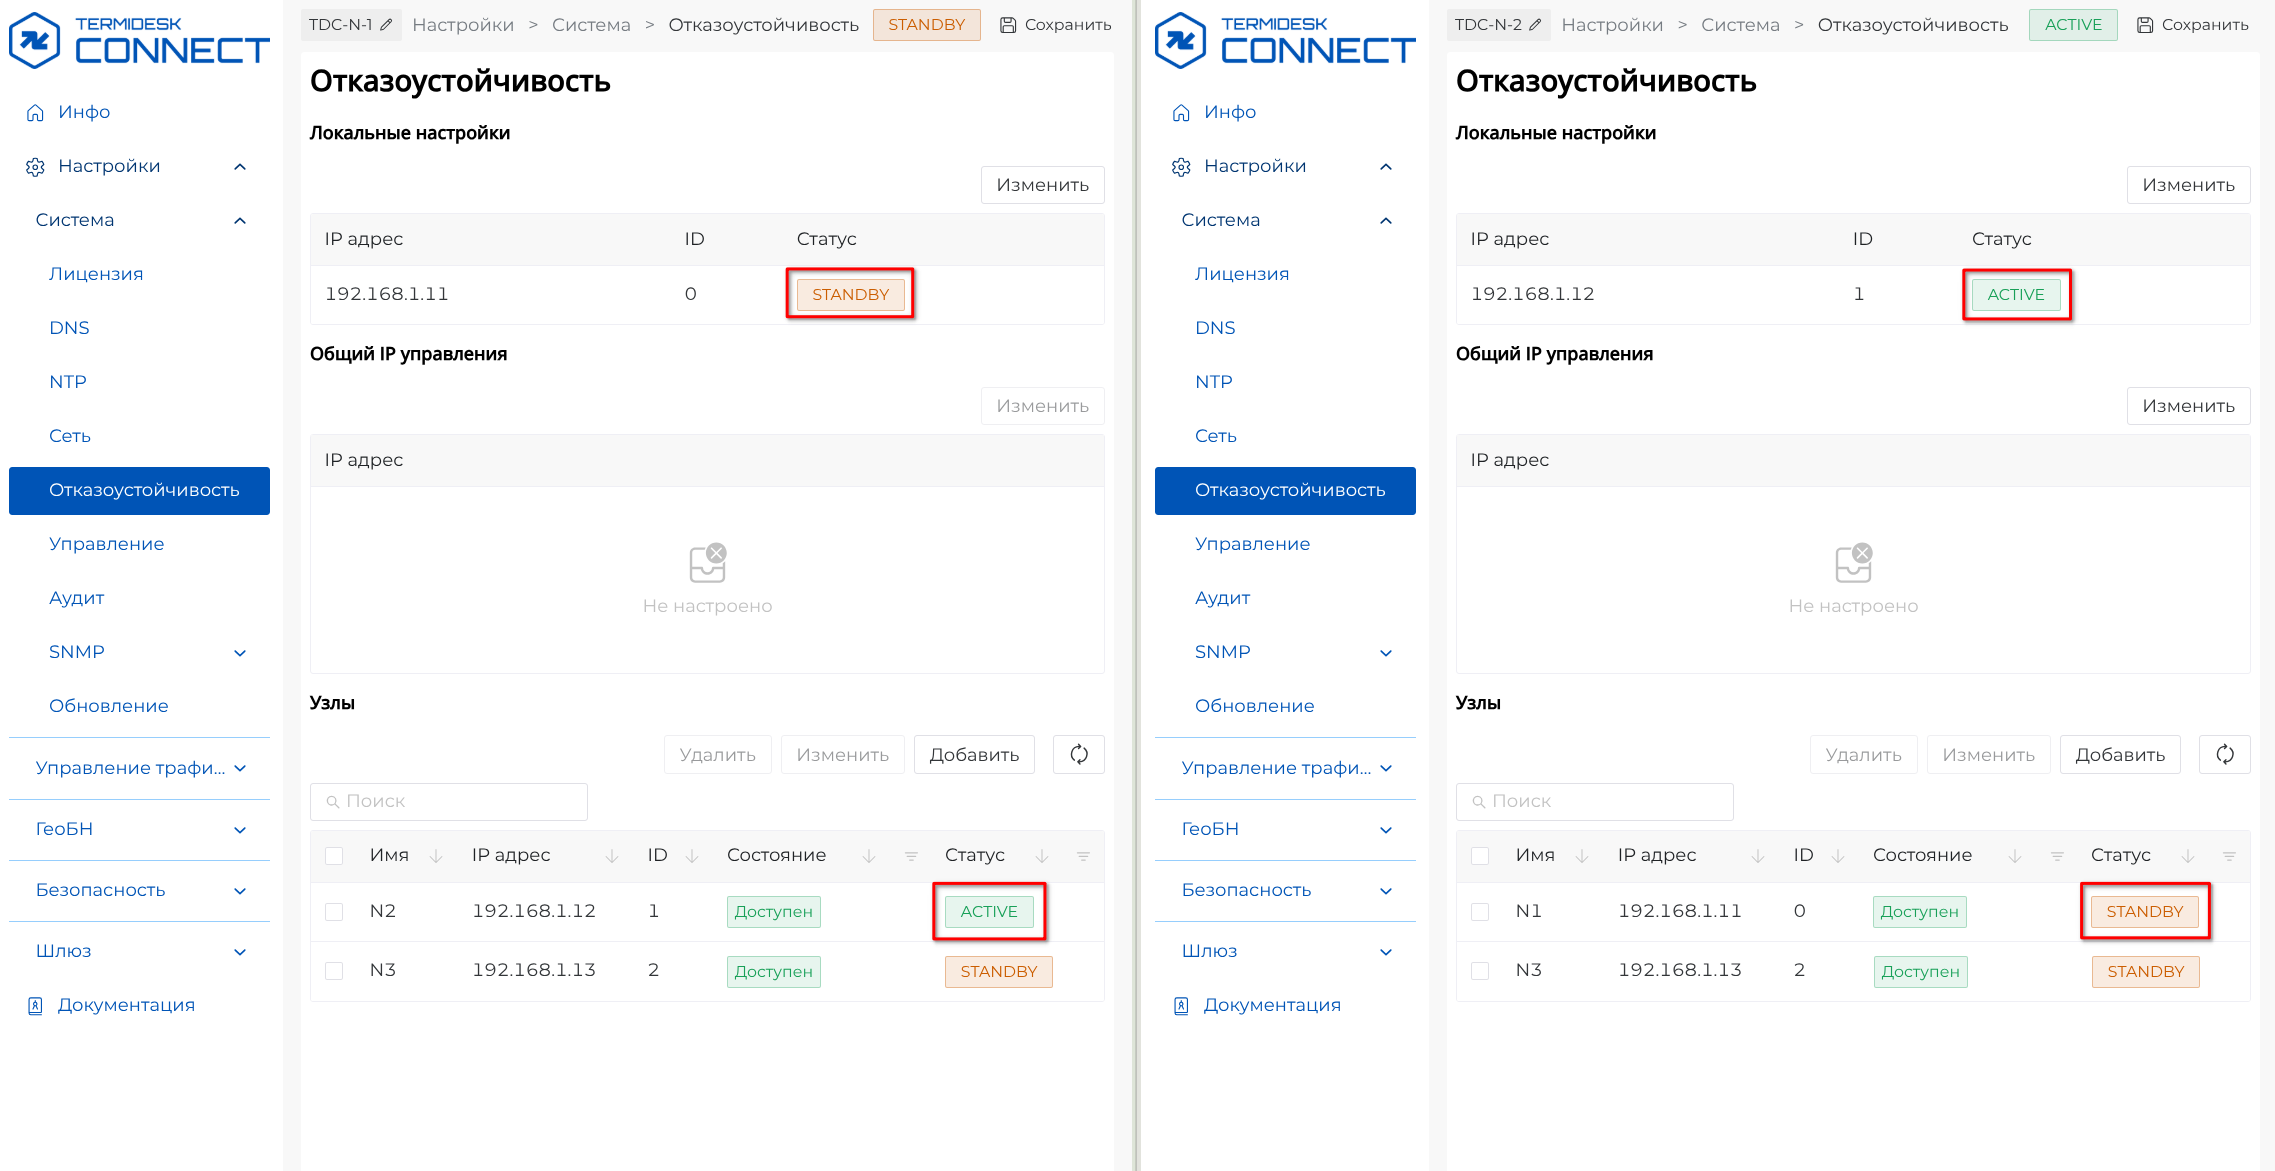Click Сохранить button in right panel header
2275x1171 pixels.
2192,25
